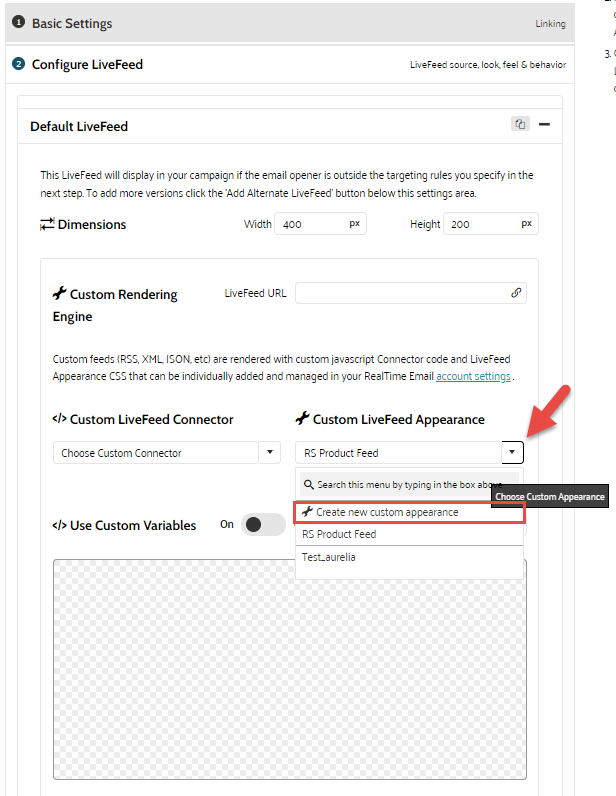This screenshot has width=616, height=796.
Task: Toggle the Use Custom Variables switch
Action: click(x=263, y=524)
